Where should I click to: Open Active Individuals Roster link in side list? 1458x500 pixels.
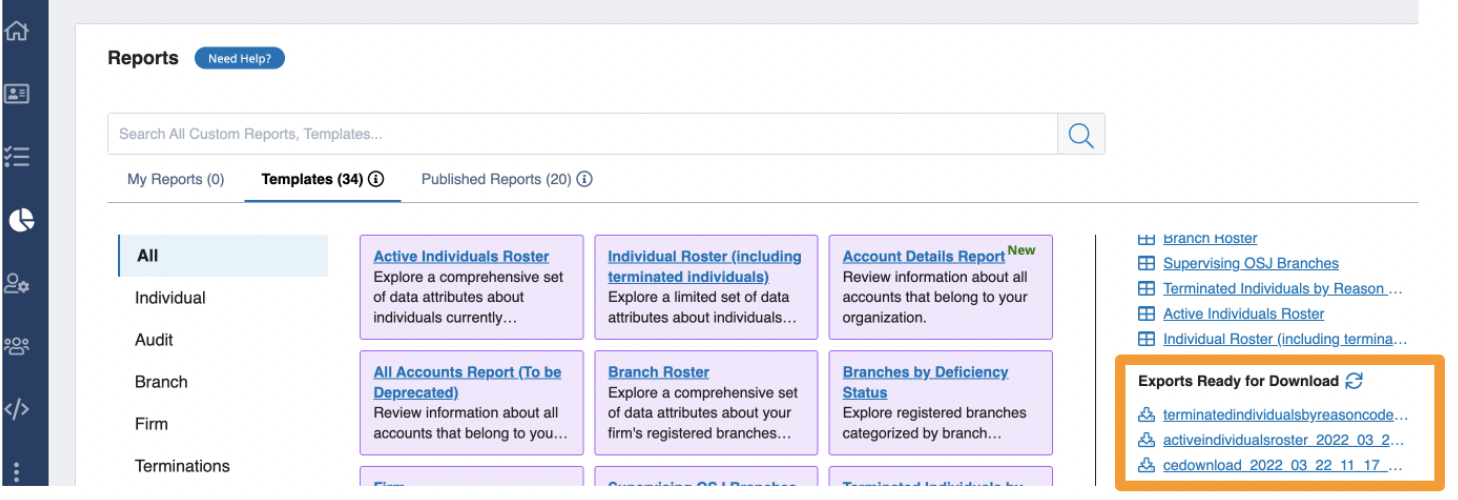point(1244,314)
